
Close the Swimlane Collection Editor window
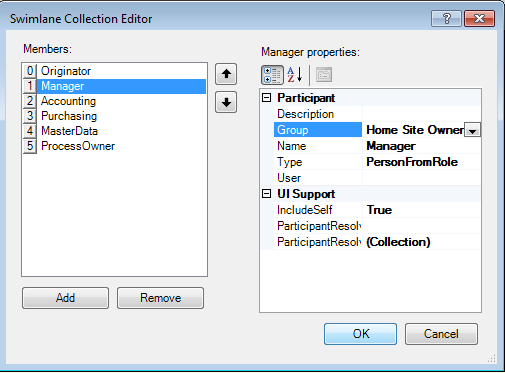tap(479, 18)
